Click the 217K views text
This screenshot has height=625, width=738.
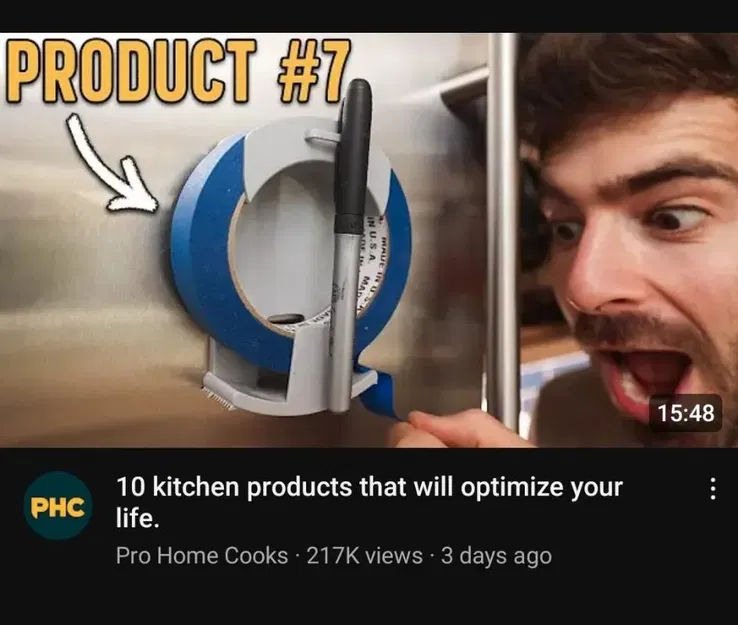tap(364, 555)
